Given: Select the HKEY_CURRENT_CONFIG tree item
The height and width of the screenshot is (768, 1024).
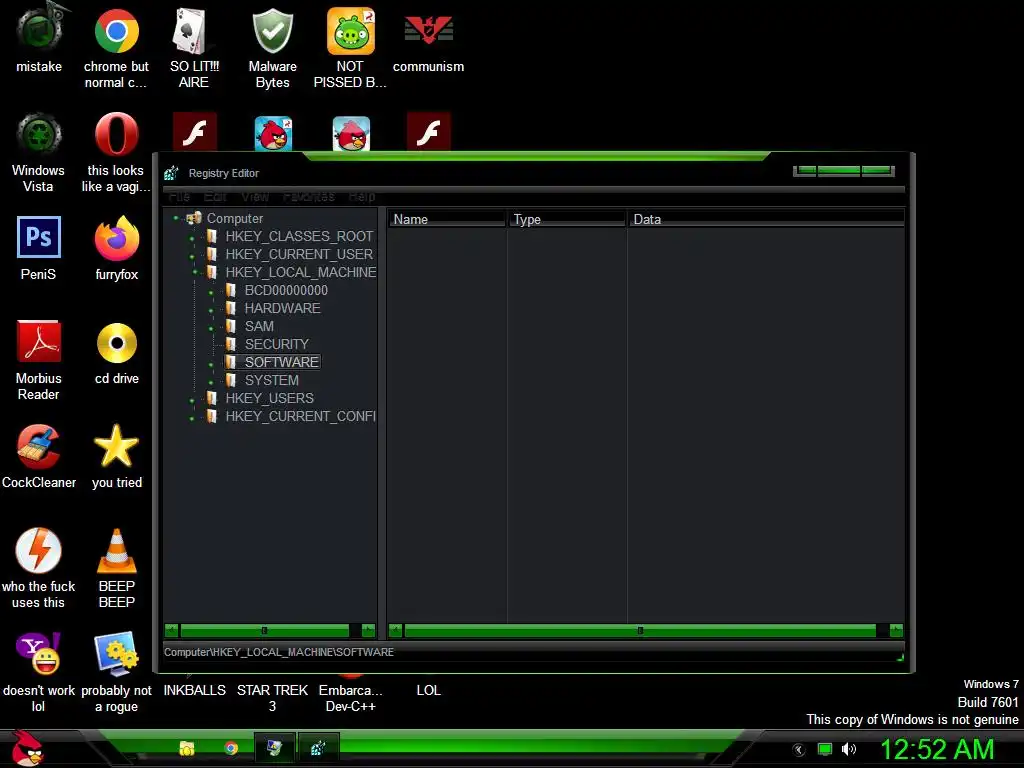Looking at the screenshot, I should coord(300,416).
